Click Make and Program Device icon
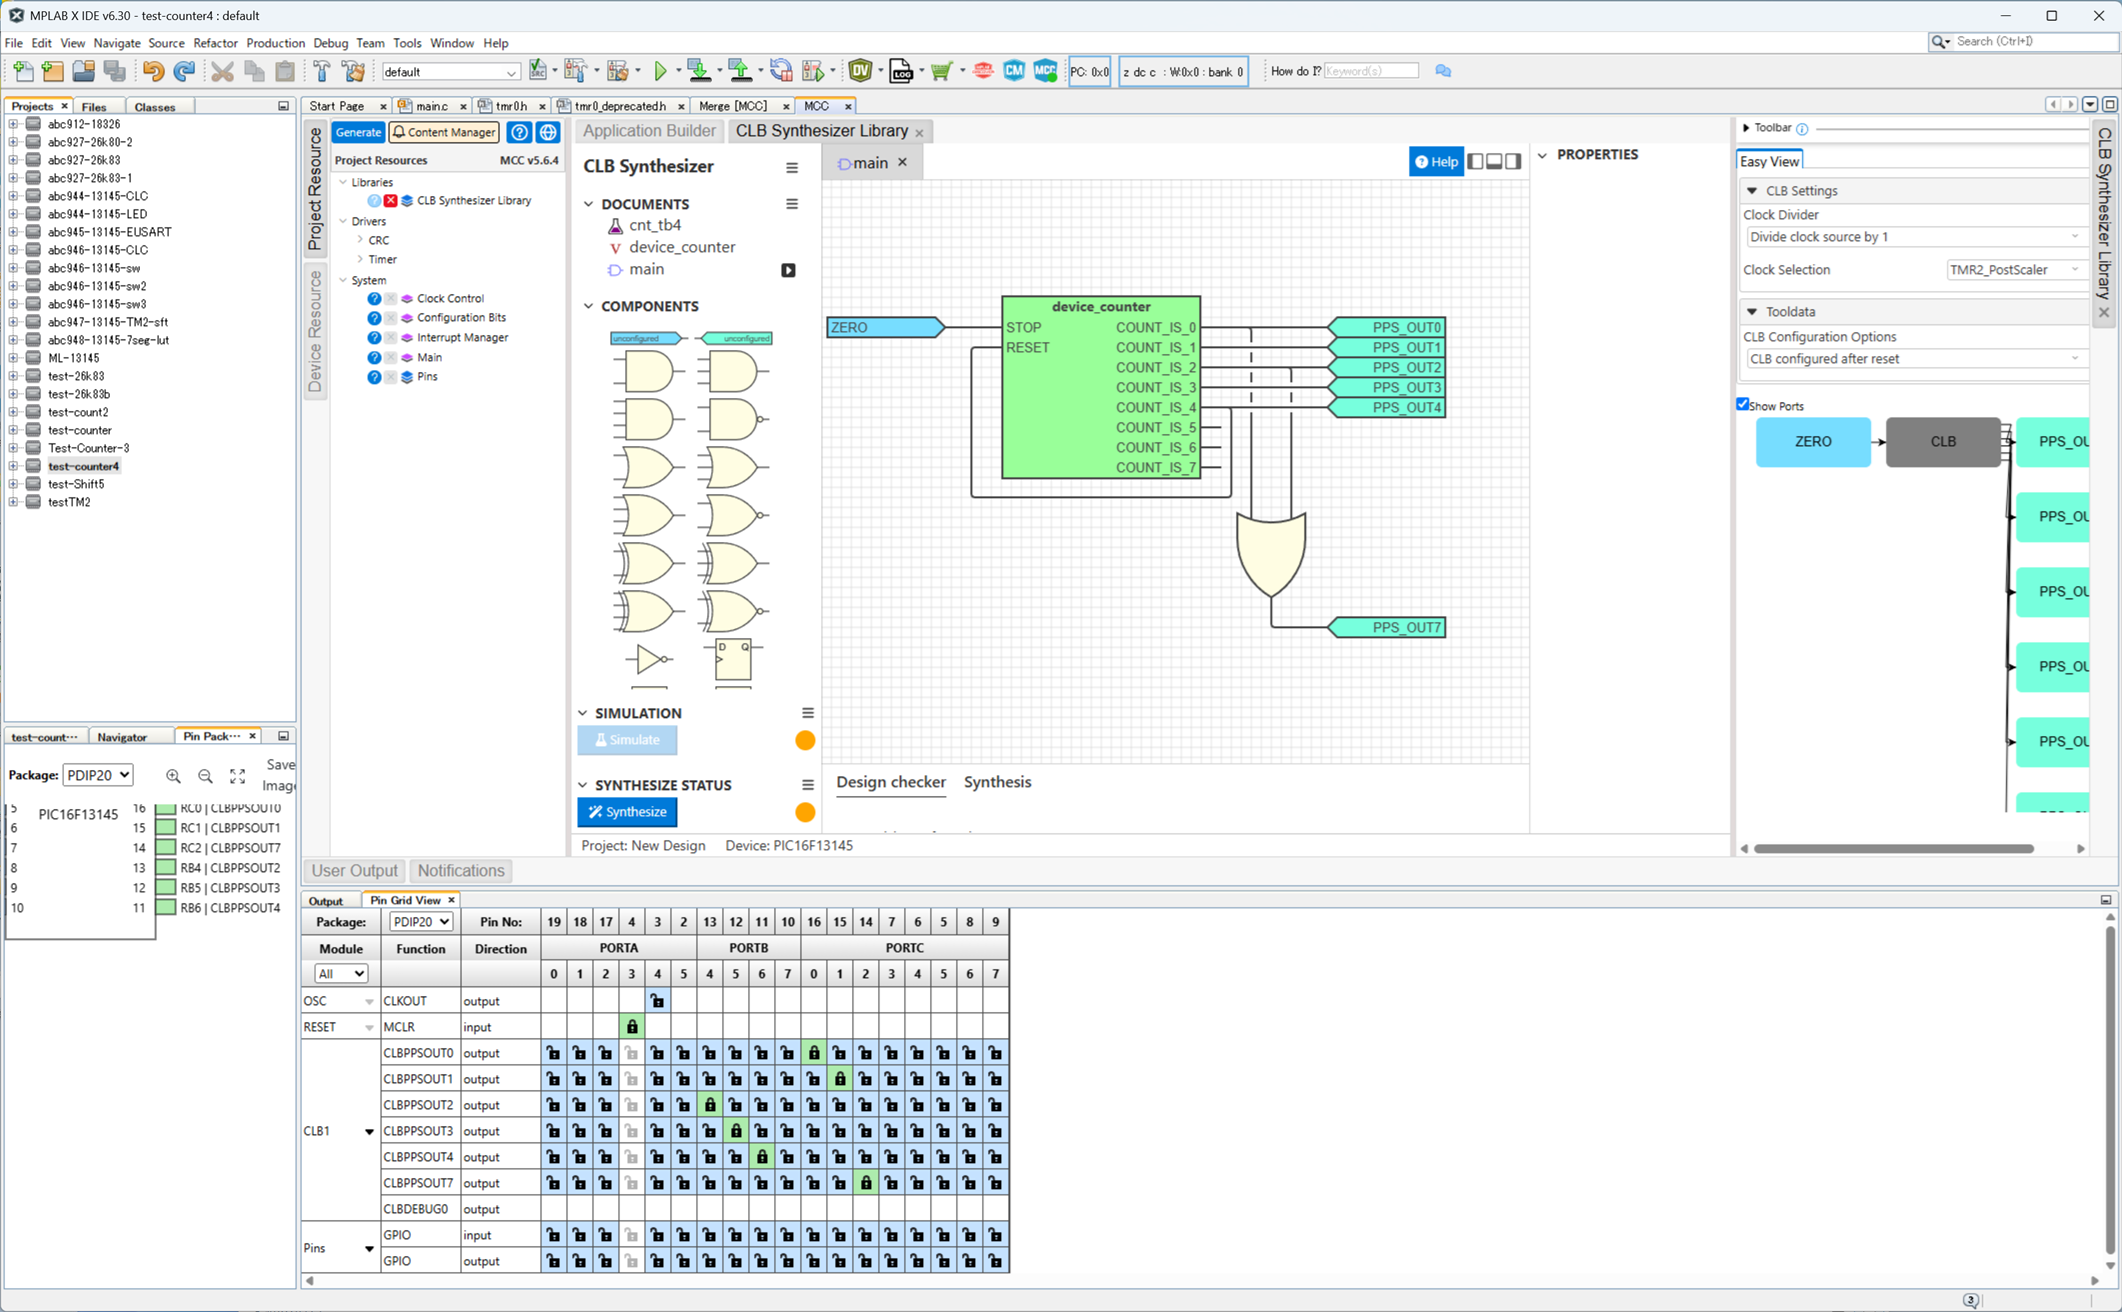Image resolution: width=2122 pixels, height=1312 pixels. pyautogui.click(x=699, y=71)
